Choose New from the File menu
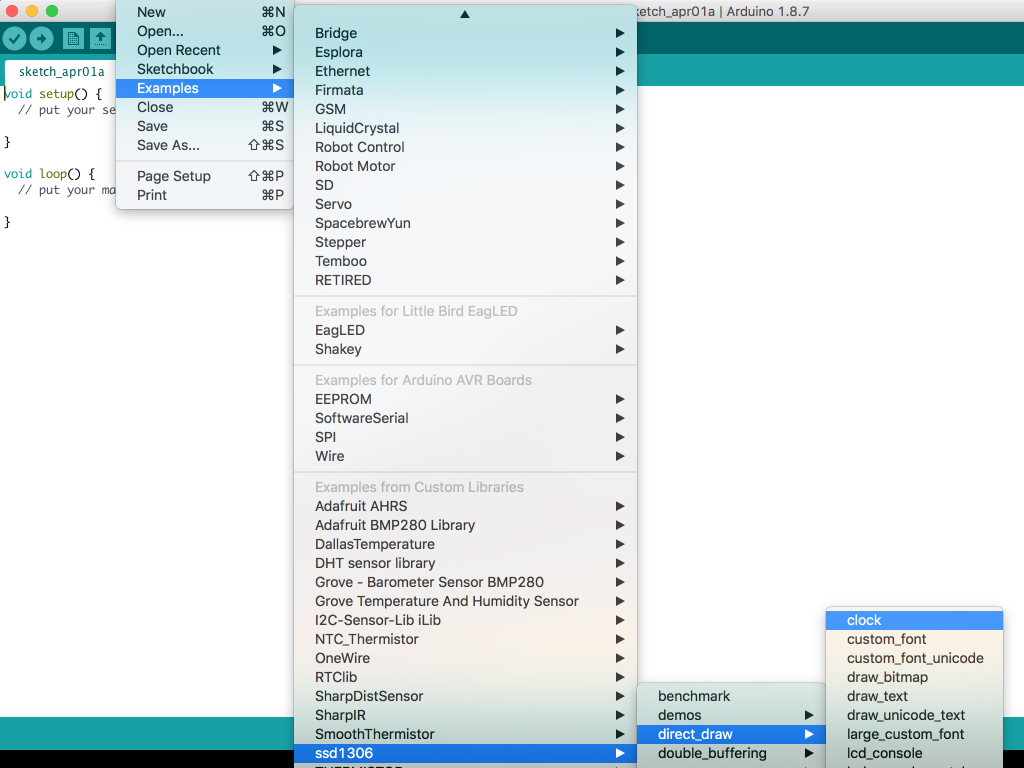Screen dimensions: 1024x768 click(205, 12)
